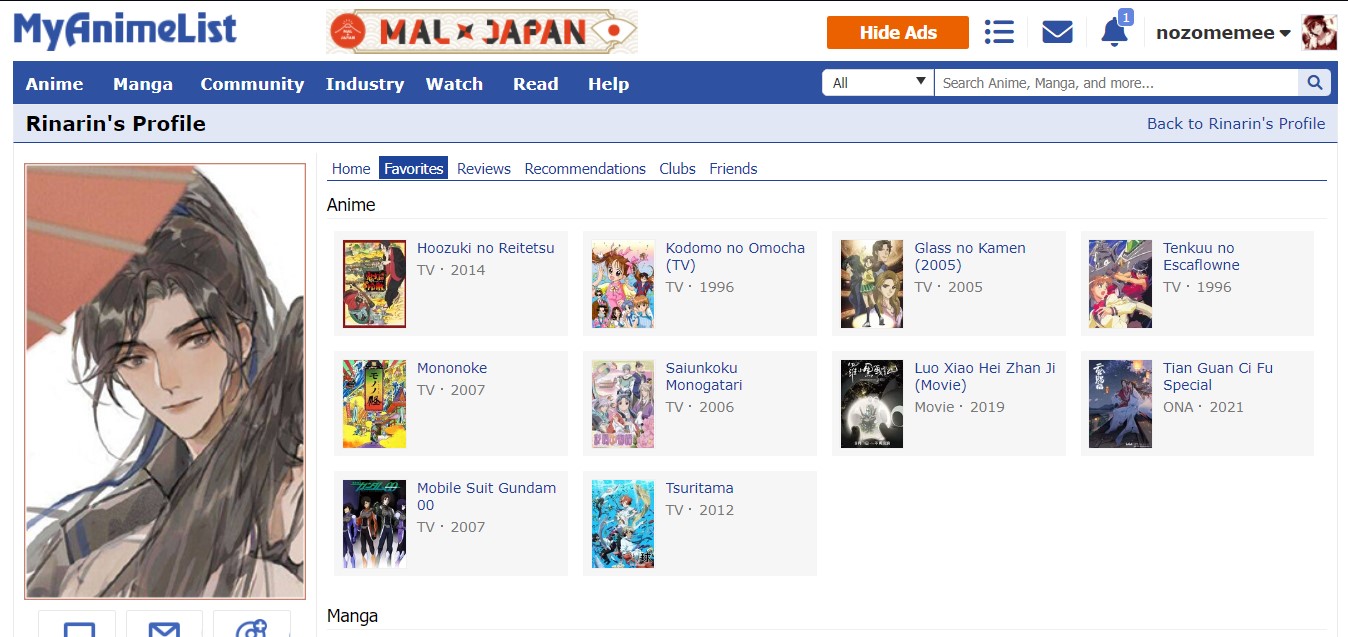The width and height of the screenshot is (1348, 637).
Task: Click the "ONA · 2021" text
Action: [1203, 407]
